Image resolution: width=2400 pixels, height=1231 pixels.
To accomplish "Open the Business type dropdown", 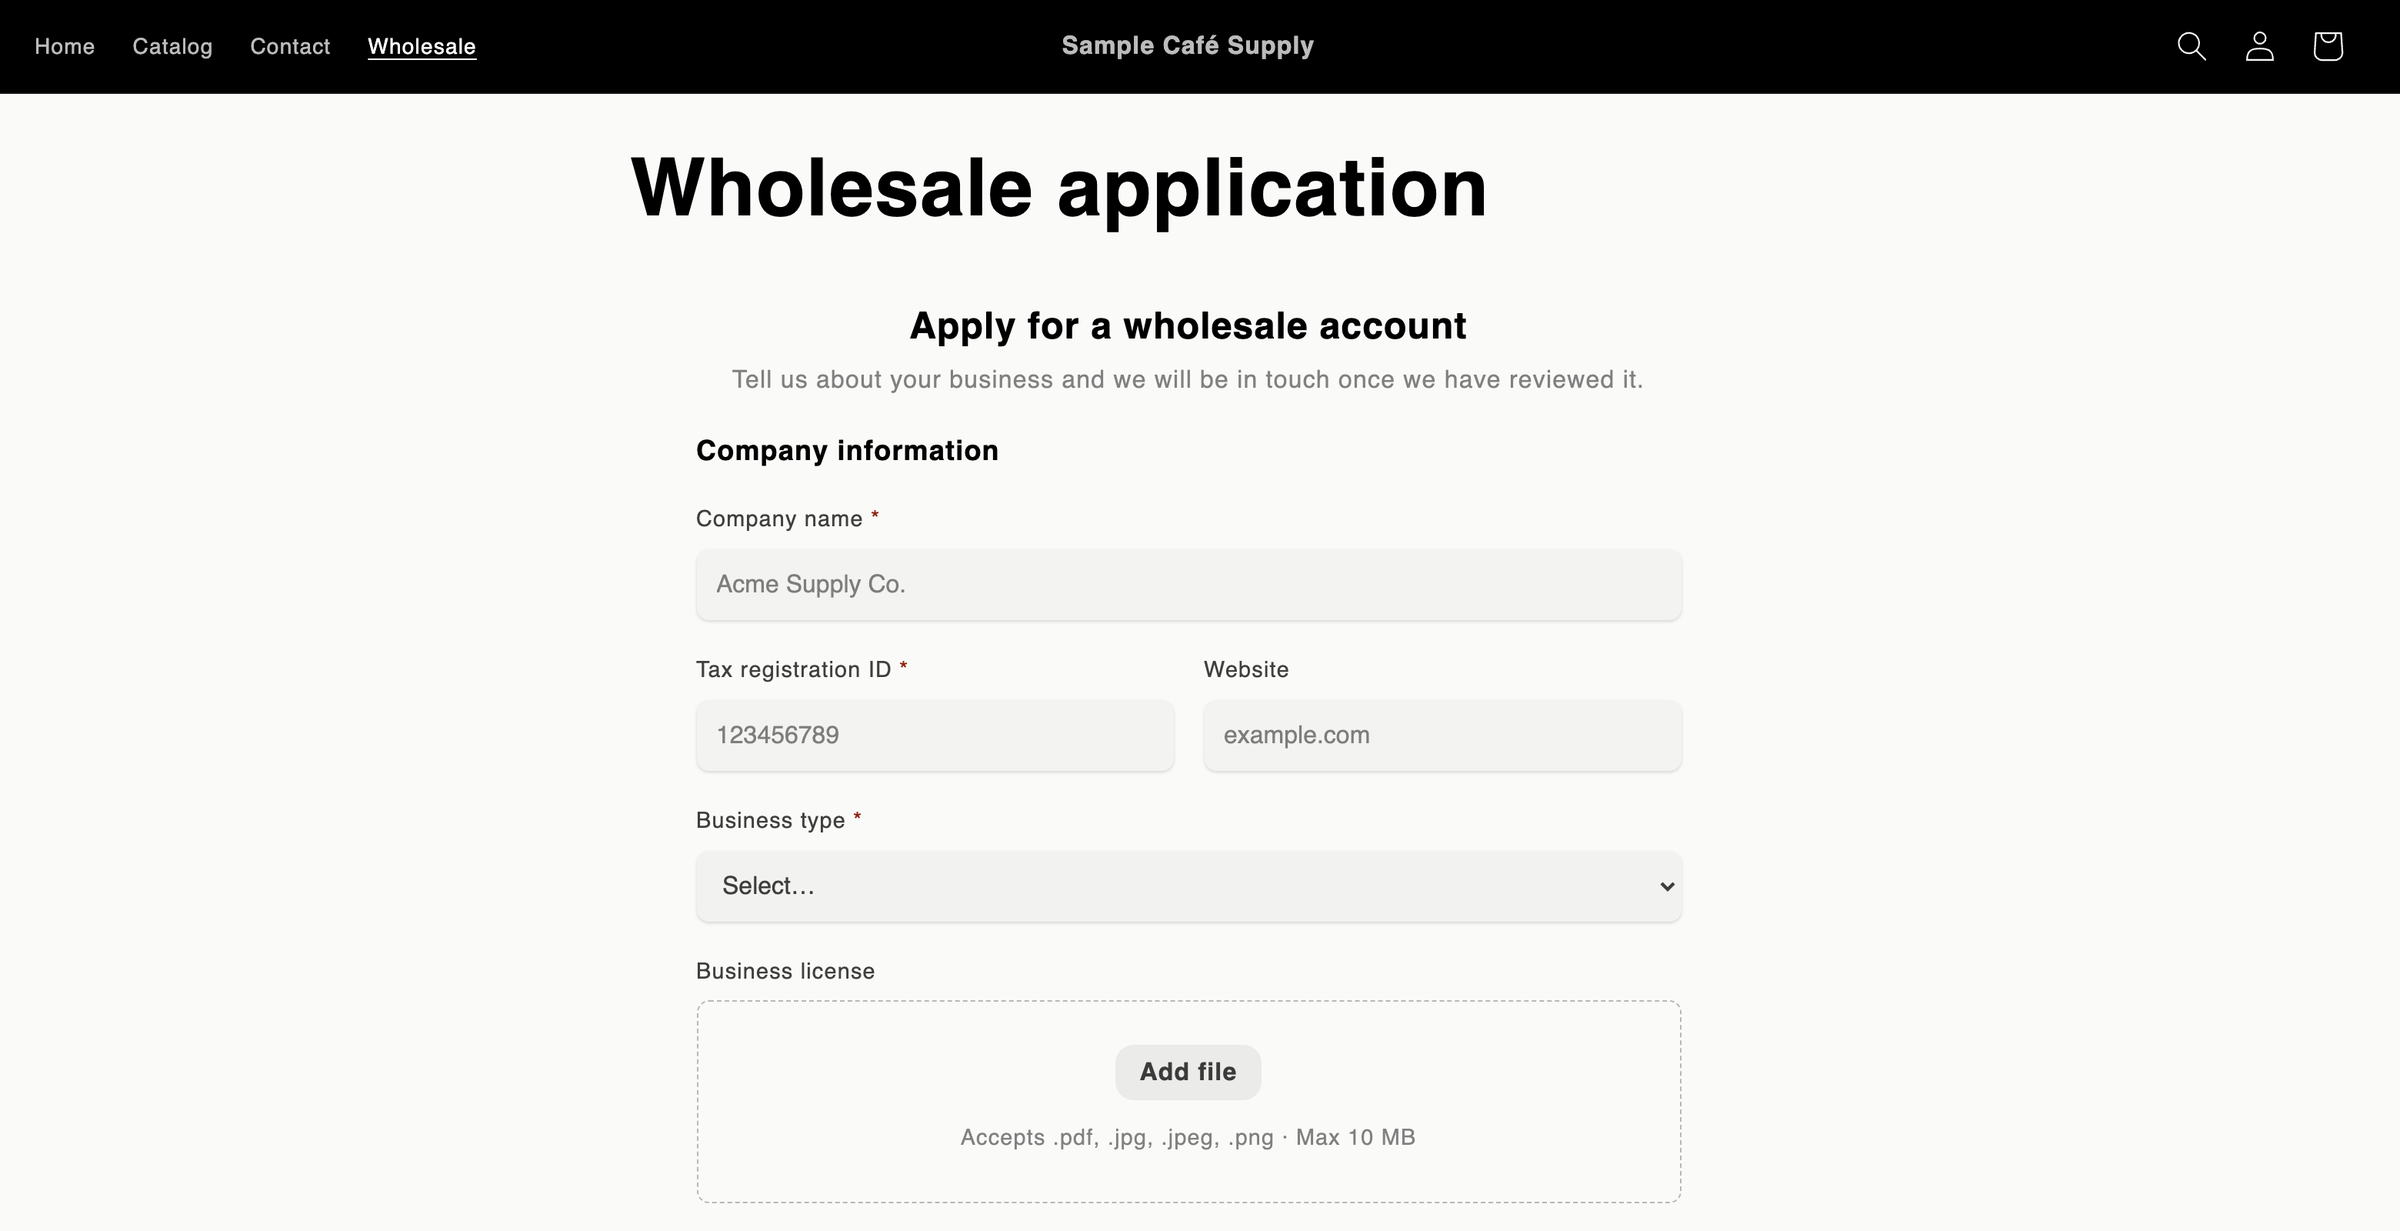I will pyautogui.click(x=1189, y=886).
